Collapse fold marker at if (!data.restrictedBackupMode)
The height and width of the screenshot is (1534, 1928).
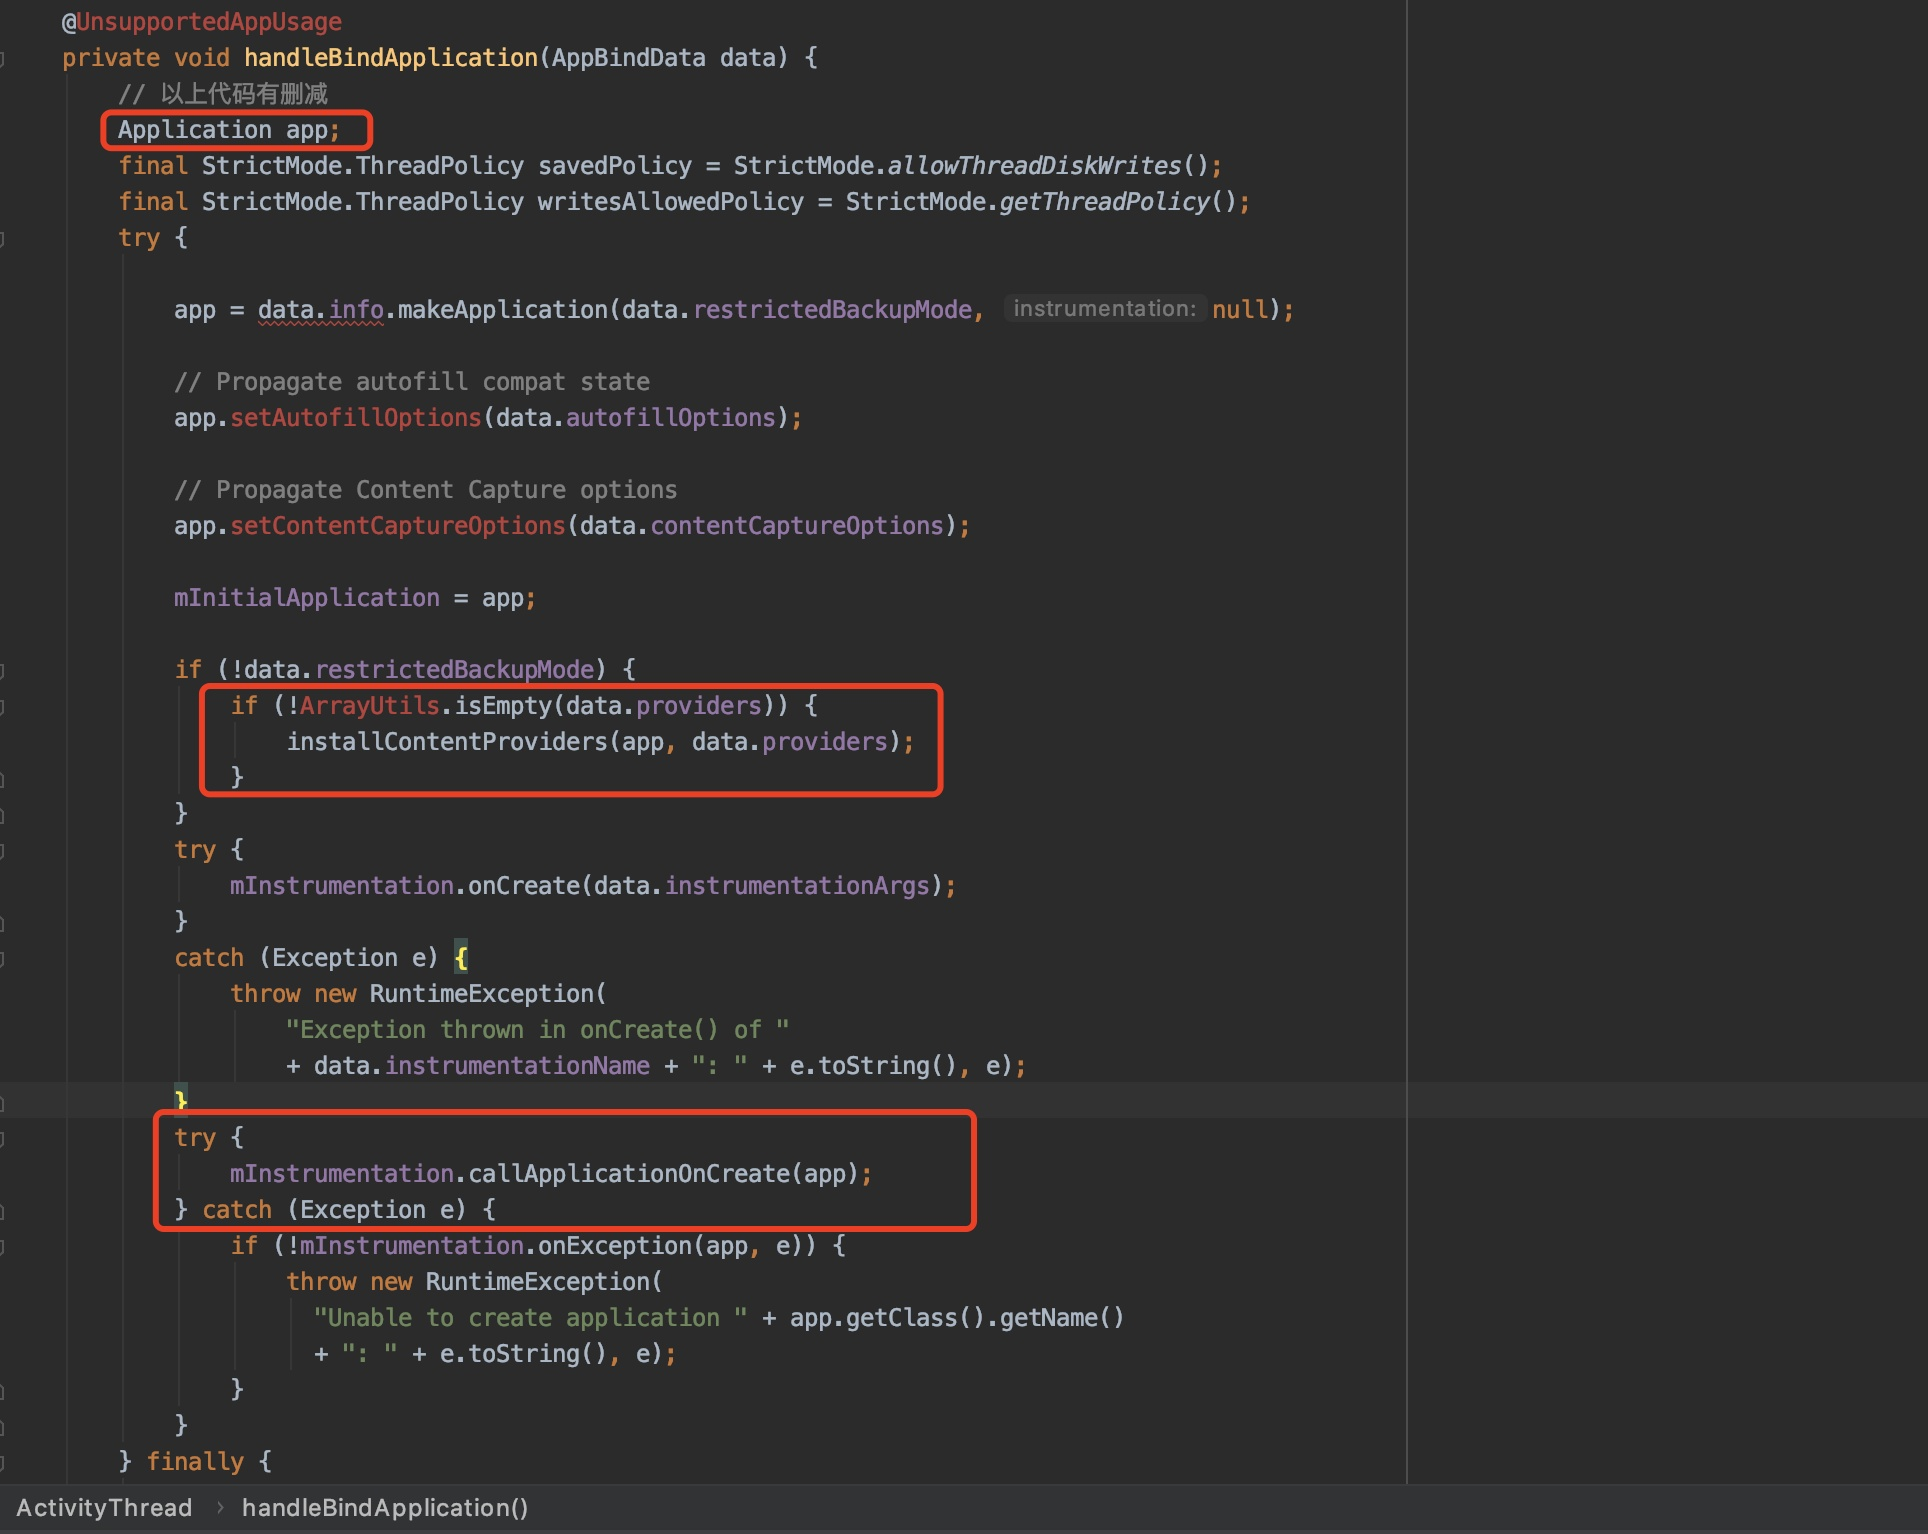coord(3,670)
